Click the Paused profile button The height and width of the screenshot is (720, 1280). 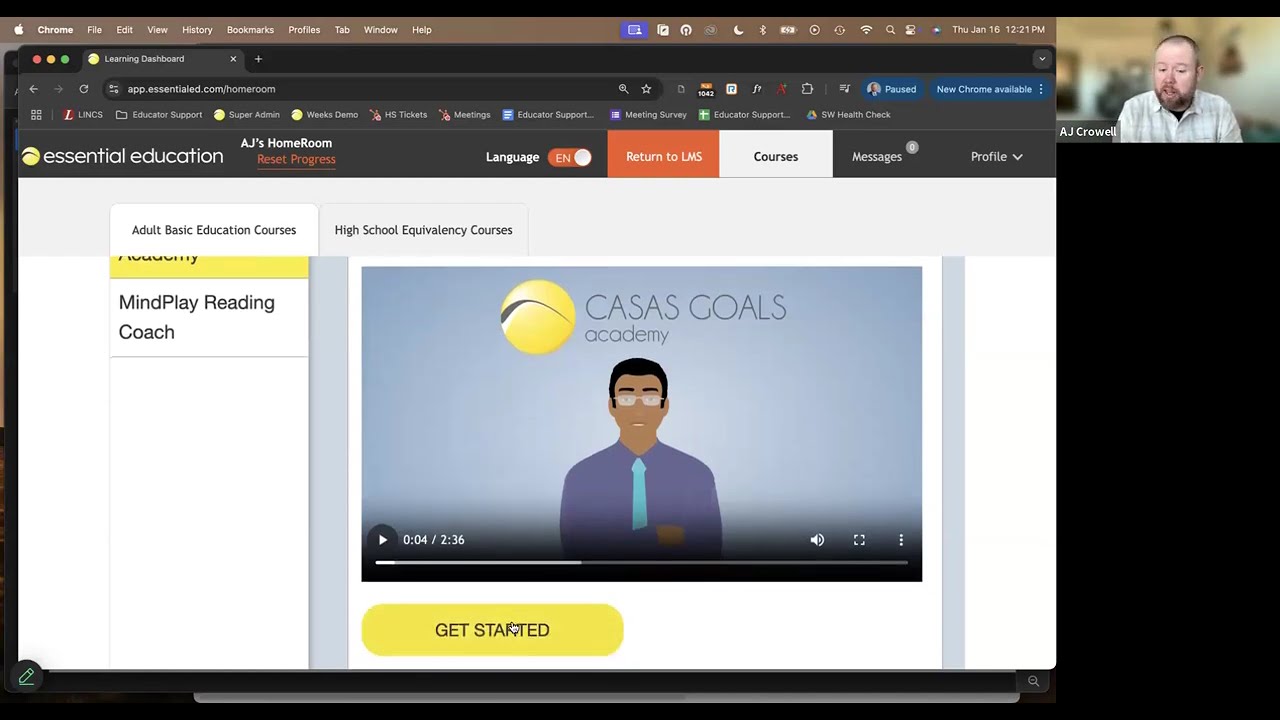click(x=891, y=89)
